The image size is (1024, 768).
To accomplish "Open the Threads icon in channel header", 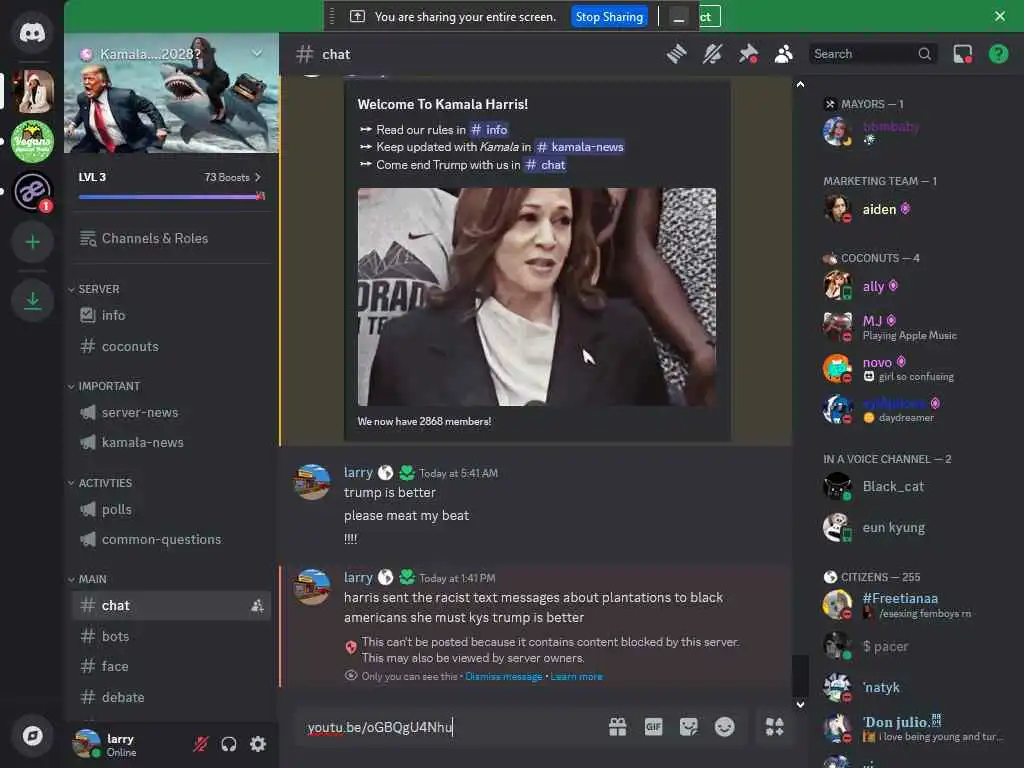I will click(677, 54).
